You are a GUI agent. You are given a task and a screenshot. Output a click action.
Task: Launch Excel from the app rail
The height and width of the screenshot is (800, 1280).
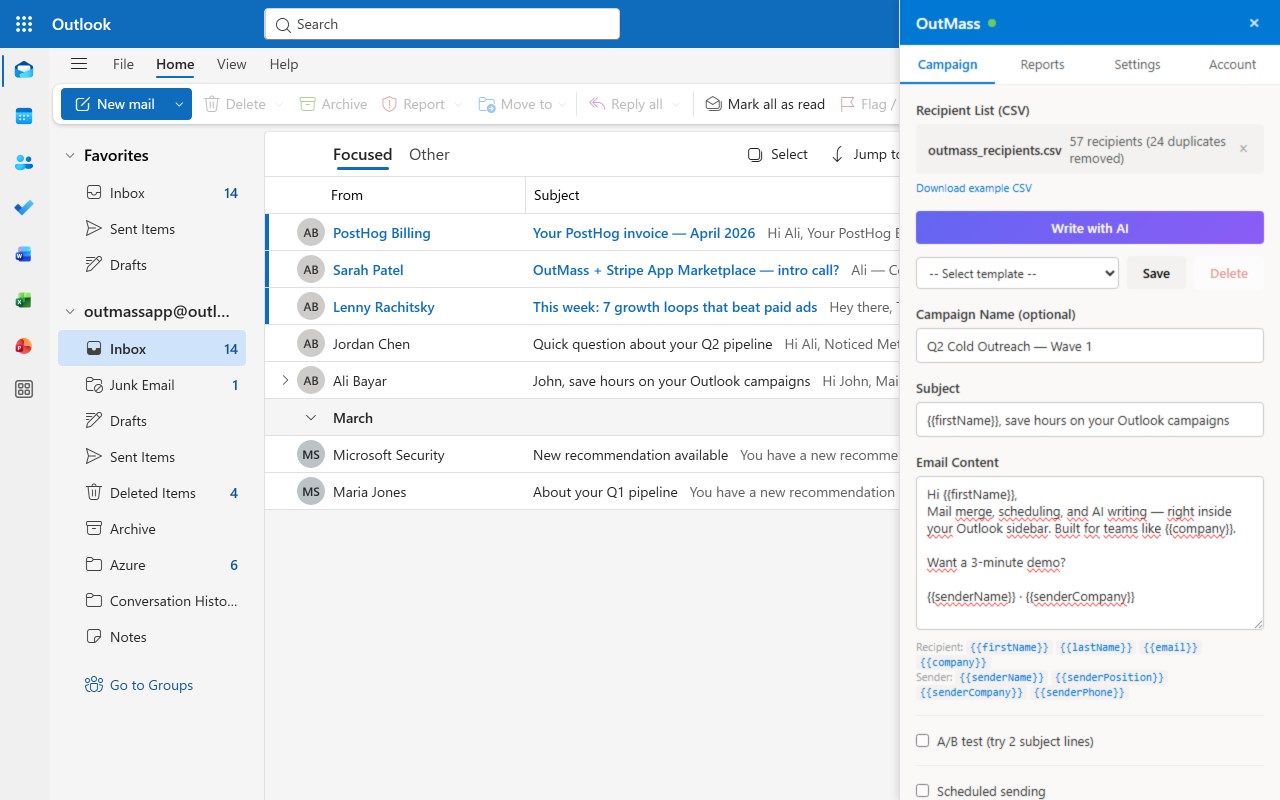pos(24,300)
